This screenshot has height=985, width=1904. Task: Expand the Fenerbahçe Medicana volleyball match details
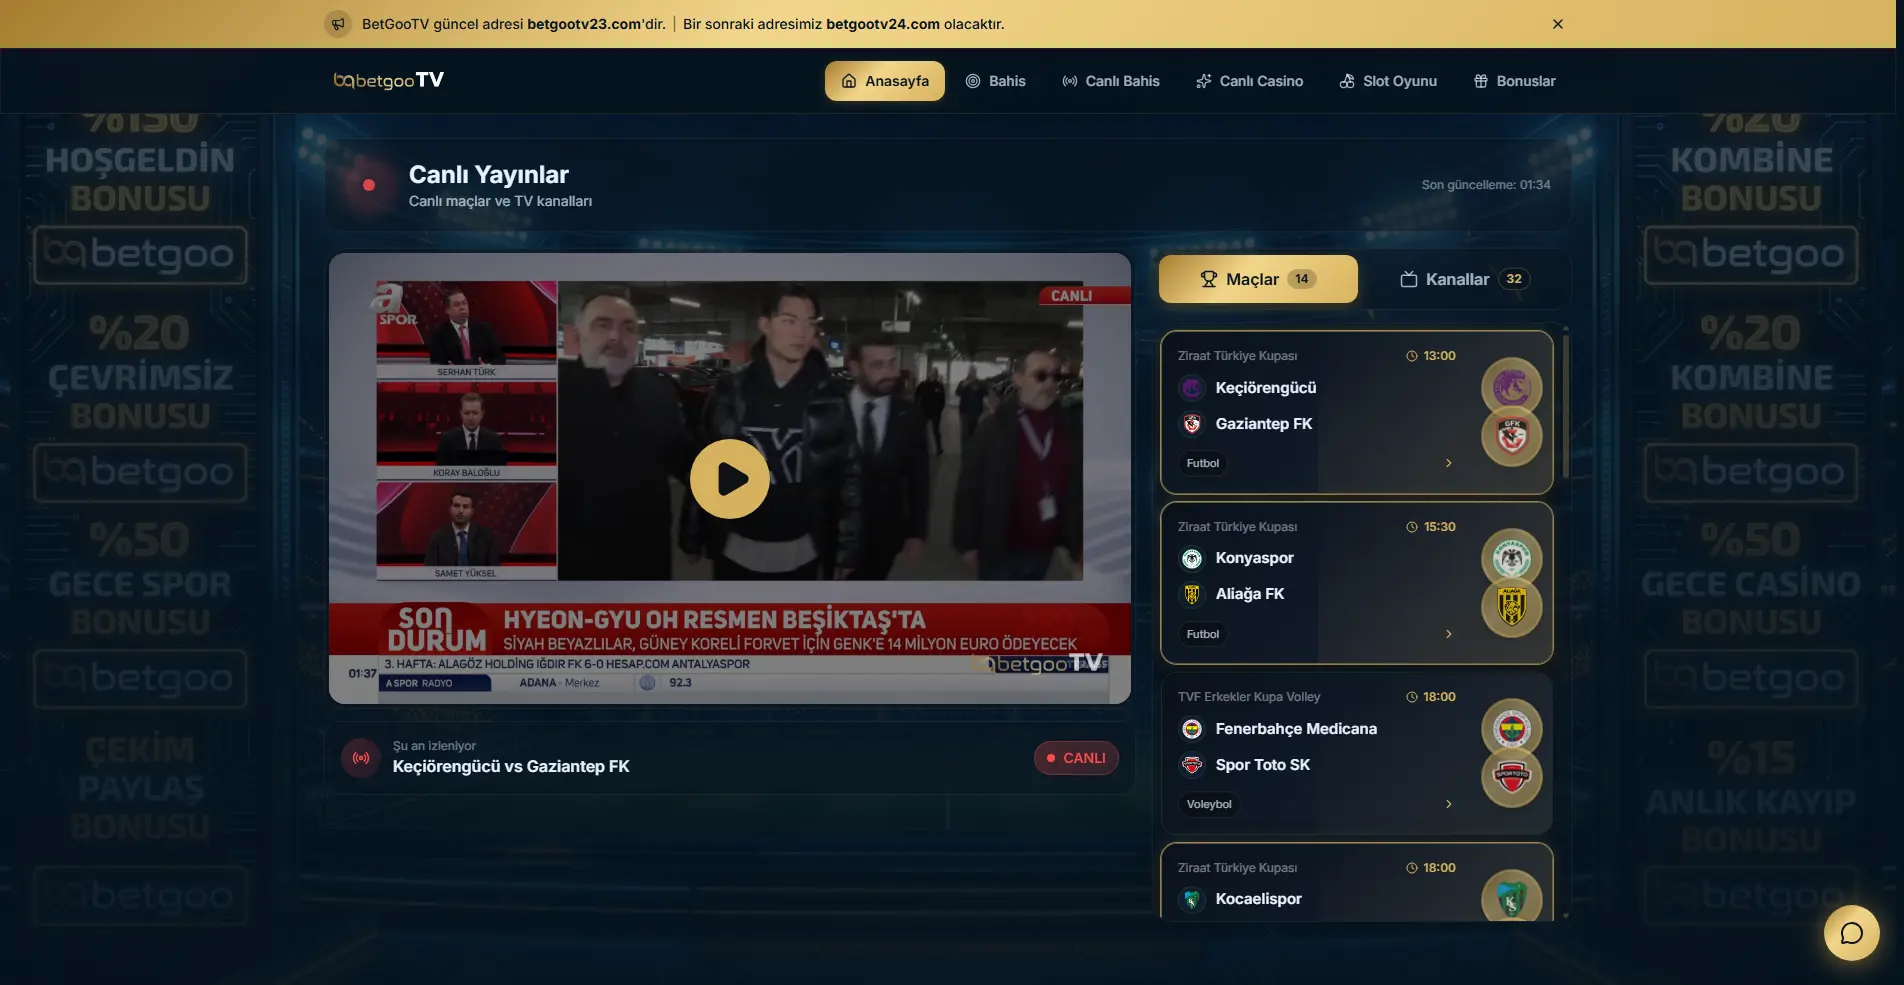[1448, 803]
